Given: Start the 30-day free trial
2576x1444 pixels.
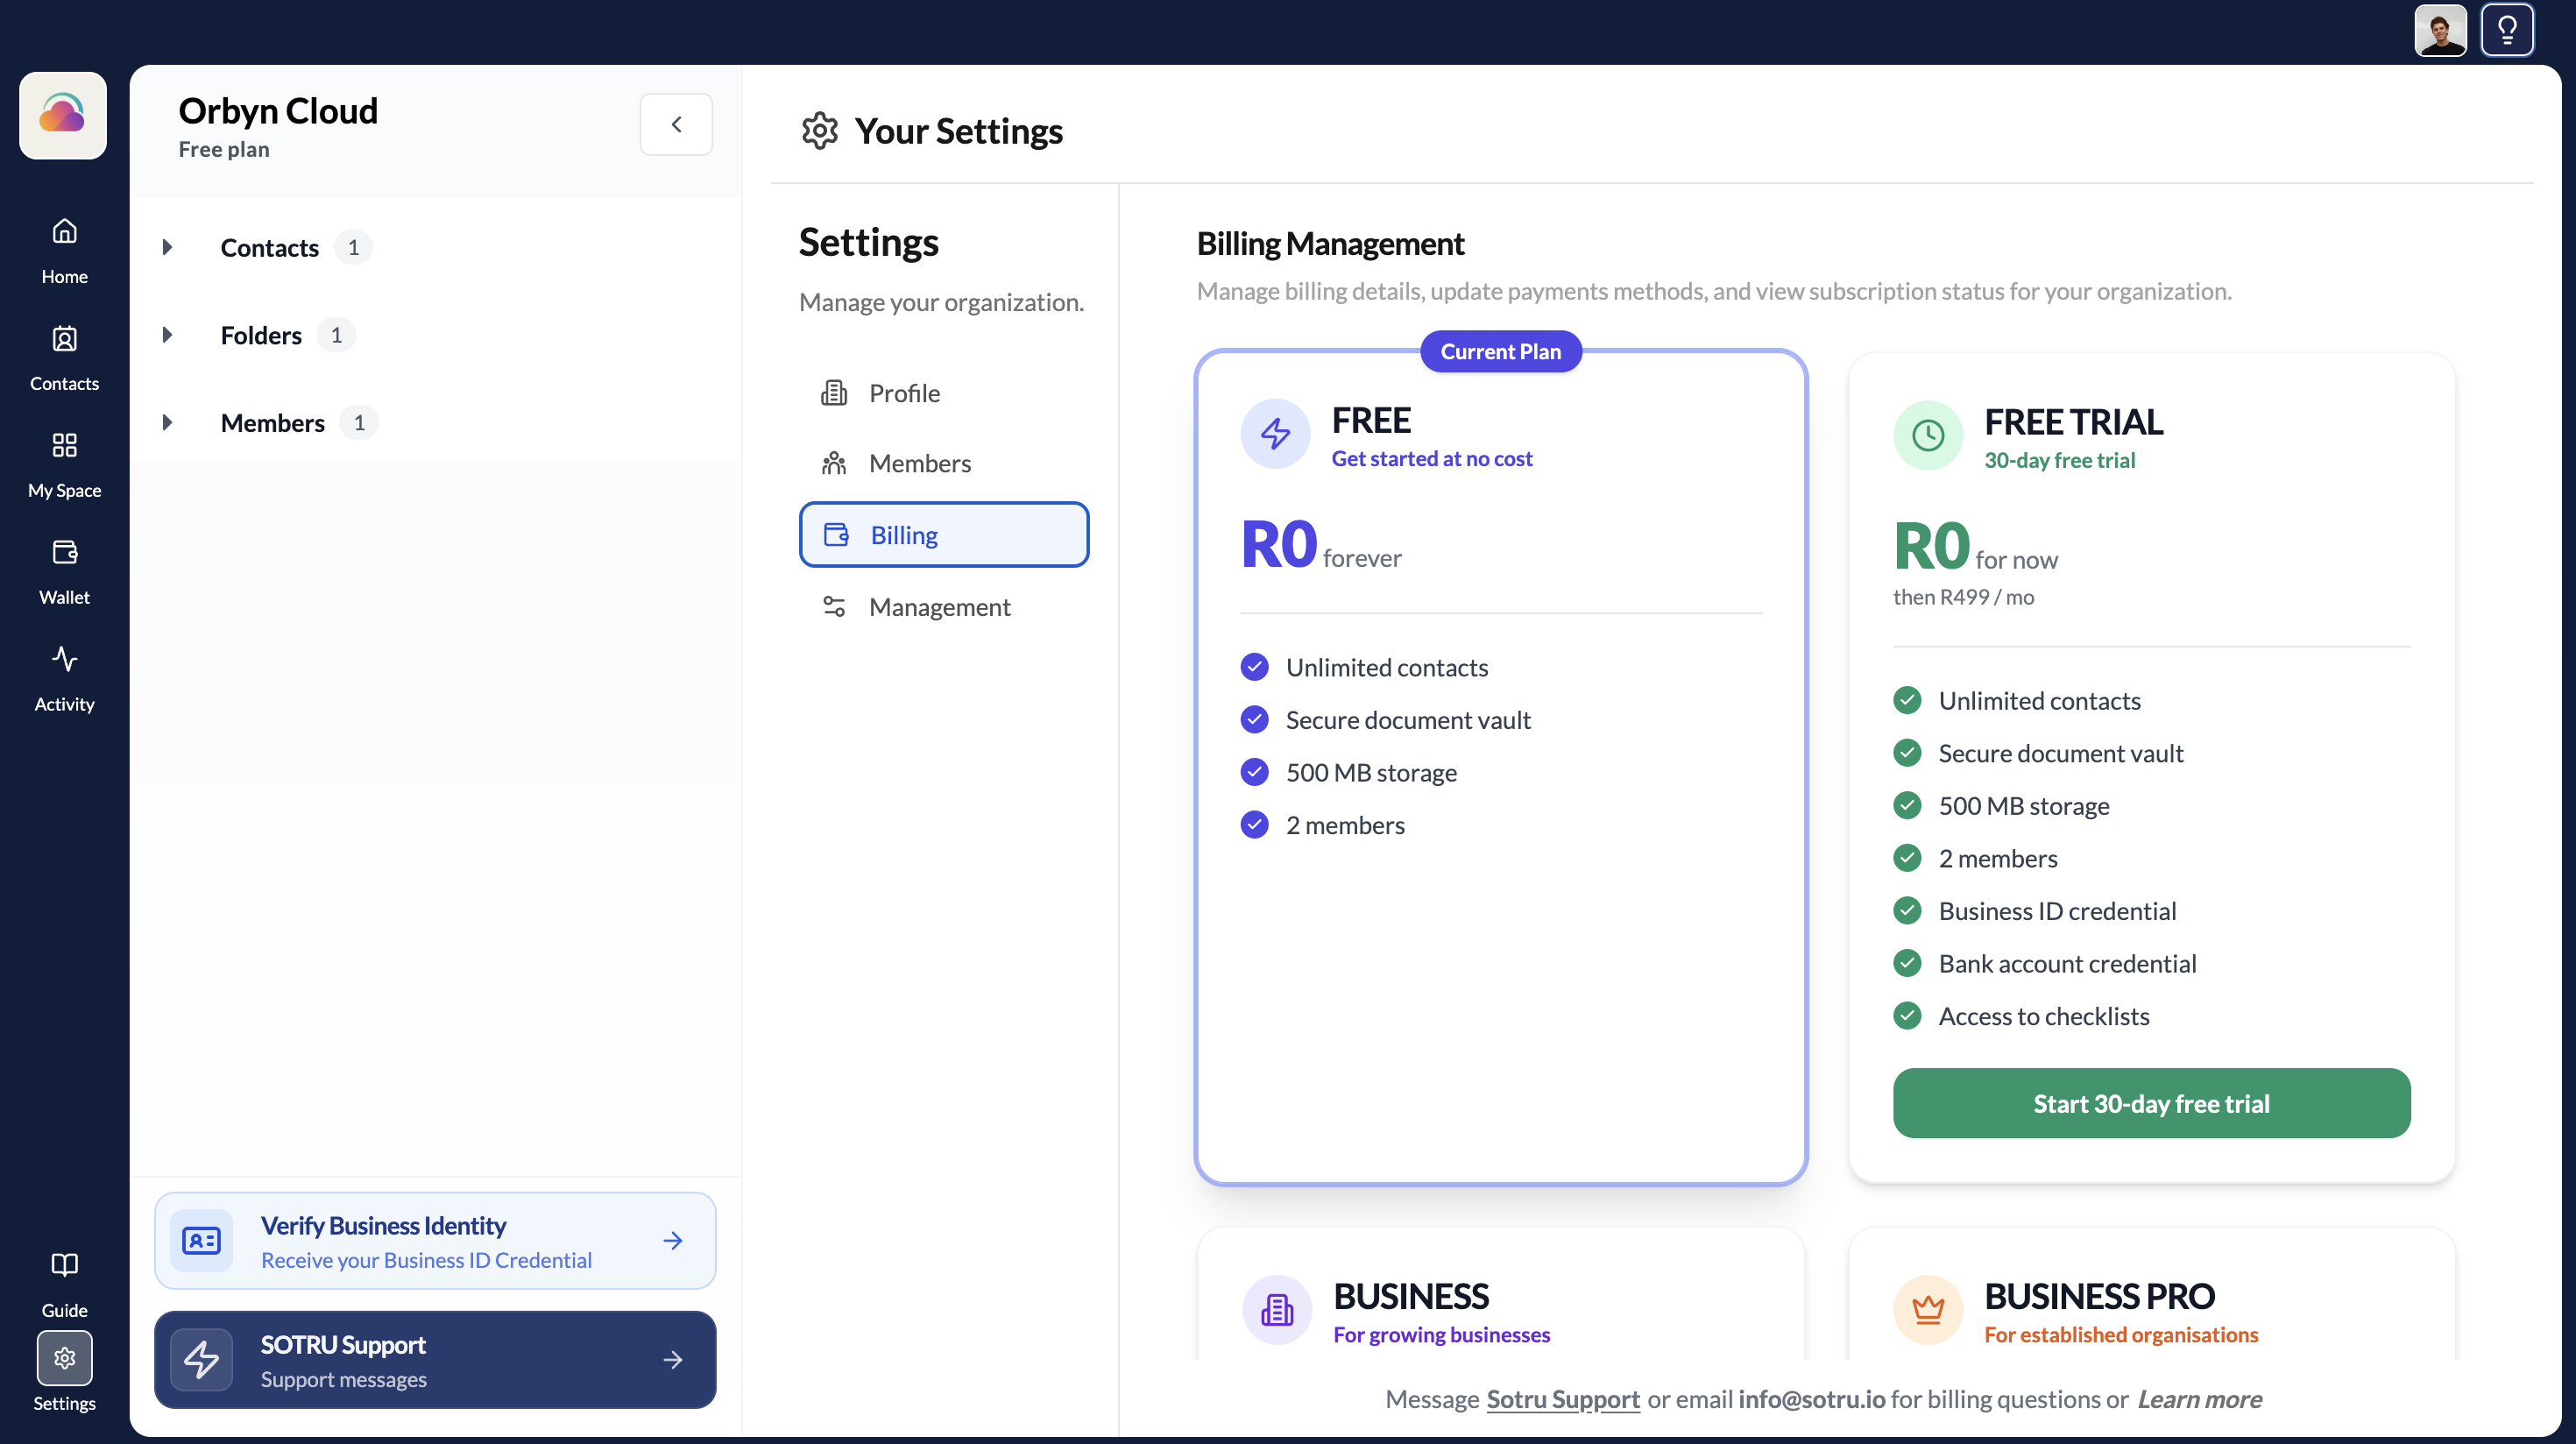Looking at the screenshot, I should click(x=2151, y=1103).
